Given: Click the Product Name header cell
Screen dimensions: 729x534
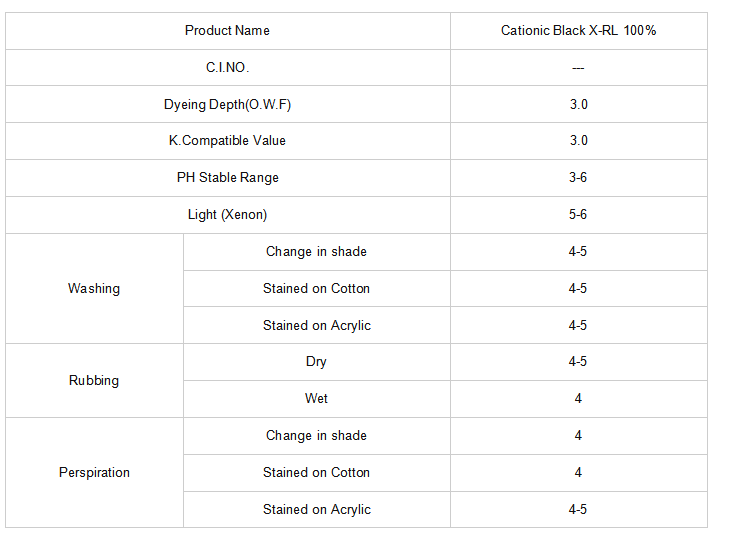Looking at the screenshot, I should point(227,31).
